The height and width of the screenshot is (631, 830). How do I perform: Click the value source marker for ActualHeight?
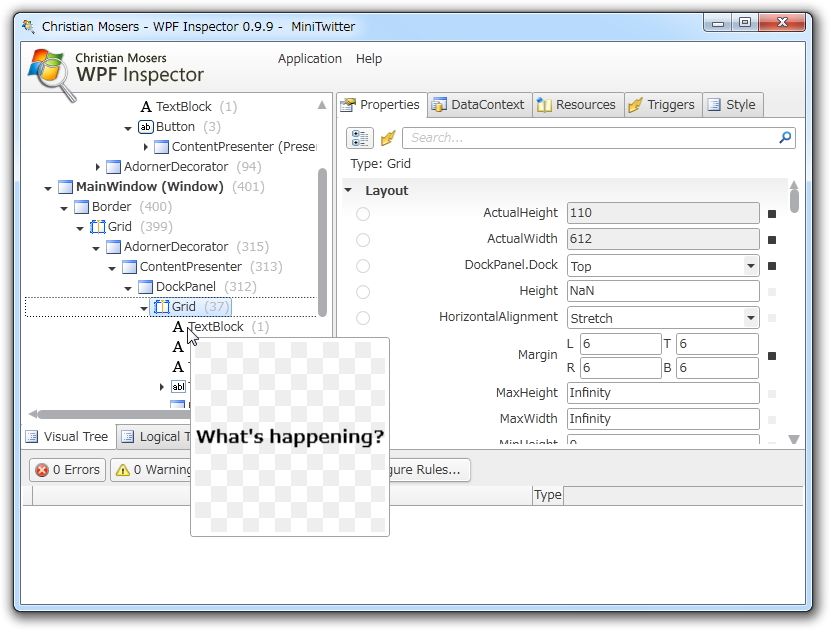772,214
